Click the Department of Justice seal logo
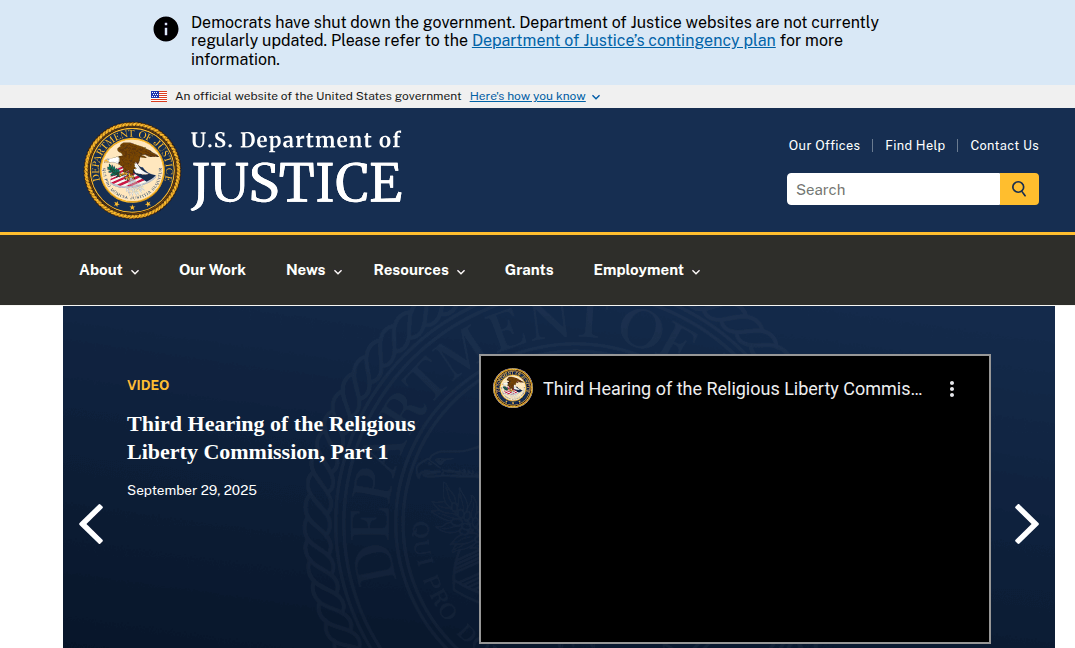The height and width of the screenshot is (648, 1075). (x=132, y=170)
